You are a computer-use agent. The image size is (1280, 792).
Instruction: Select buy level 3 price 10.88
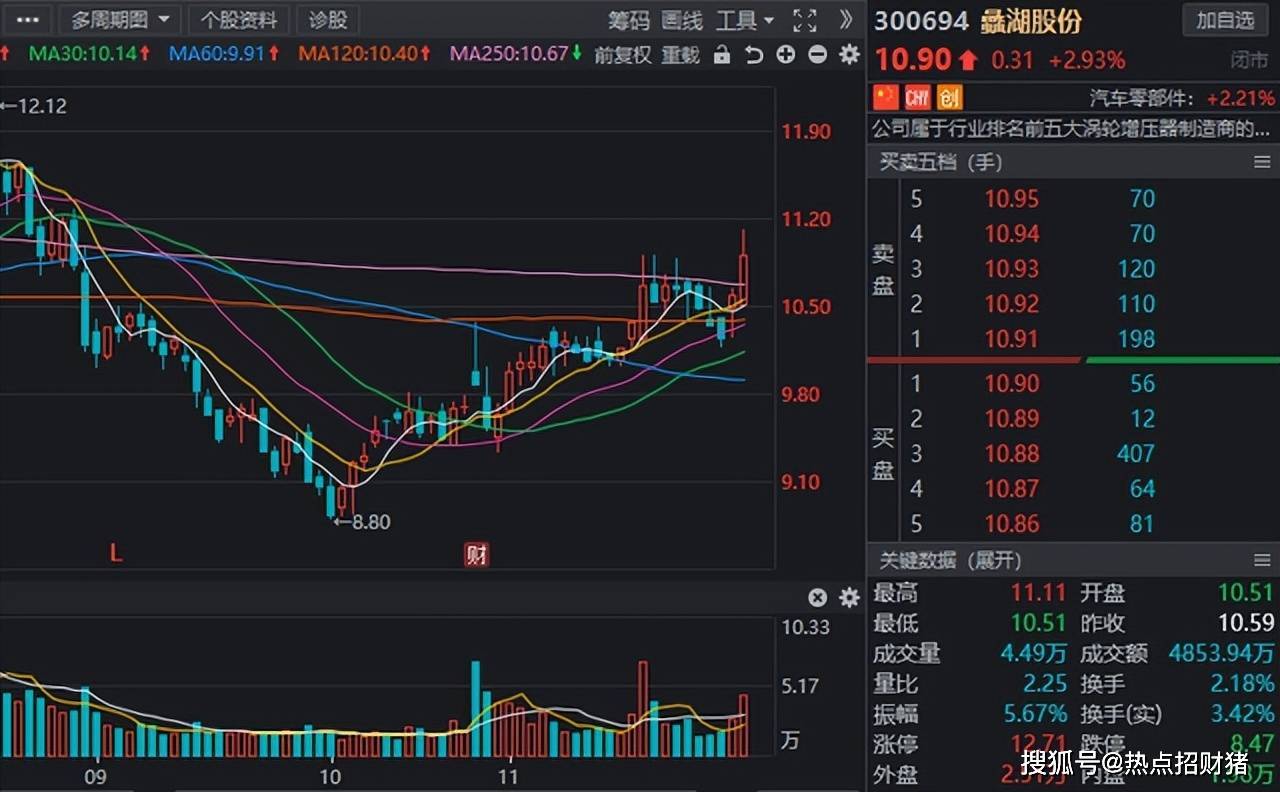pos(1012,454)
